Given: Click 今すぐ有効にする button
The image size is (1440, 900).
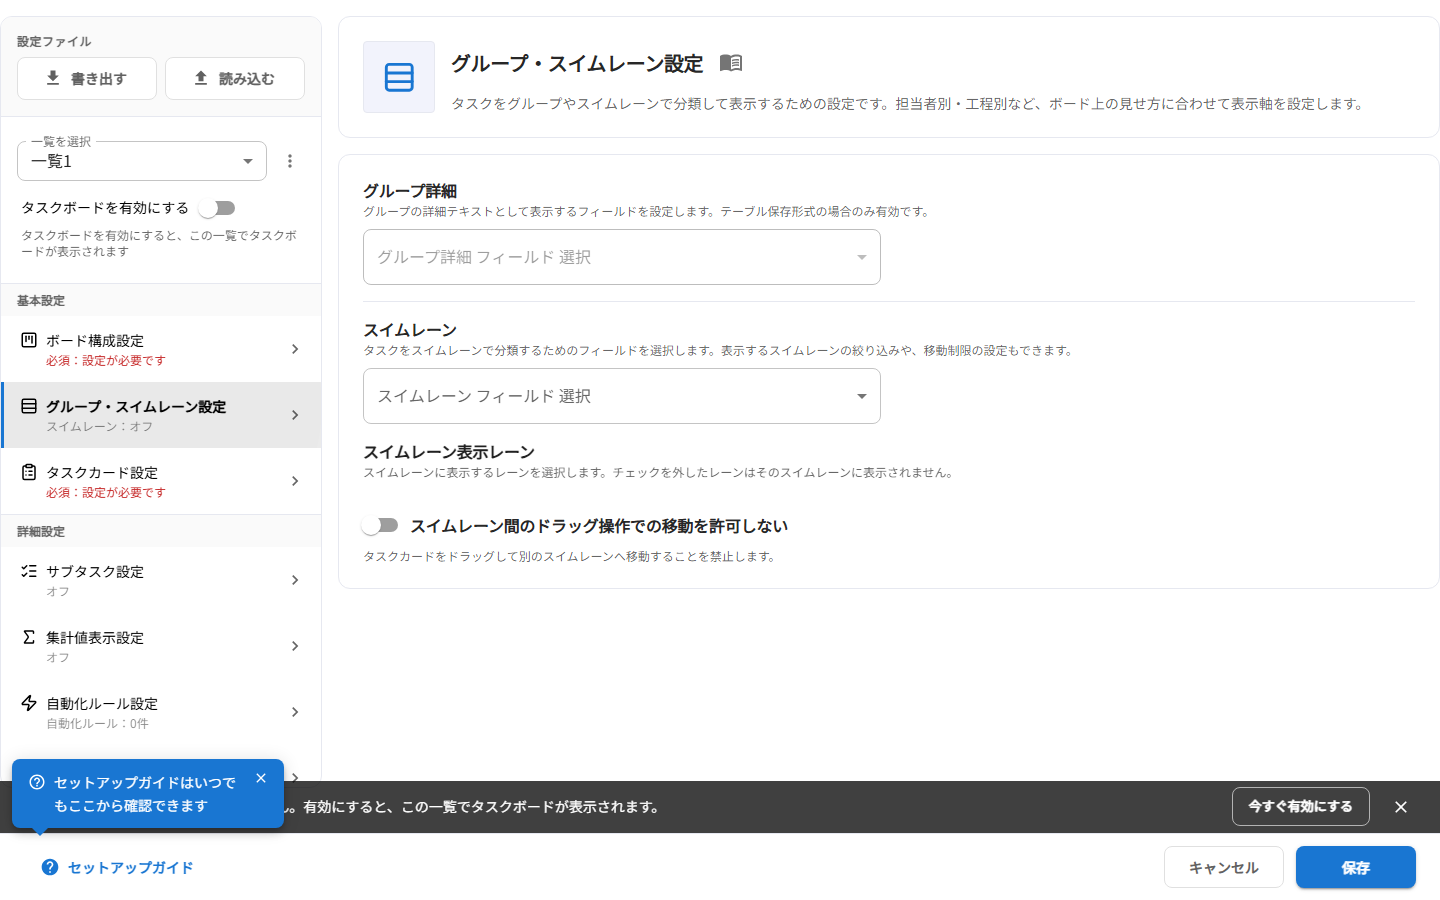Looking at the screenshot, I should pyautogui.click(x=1301, y=806).
